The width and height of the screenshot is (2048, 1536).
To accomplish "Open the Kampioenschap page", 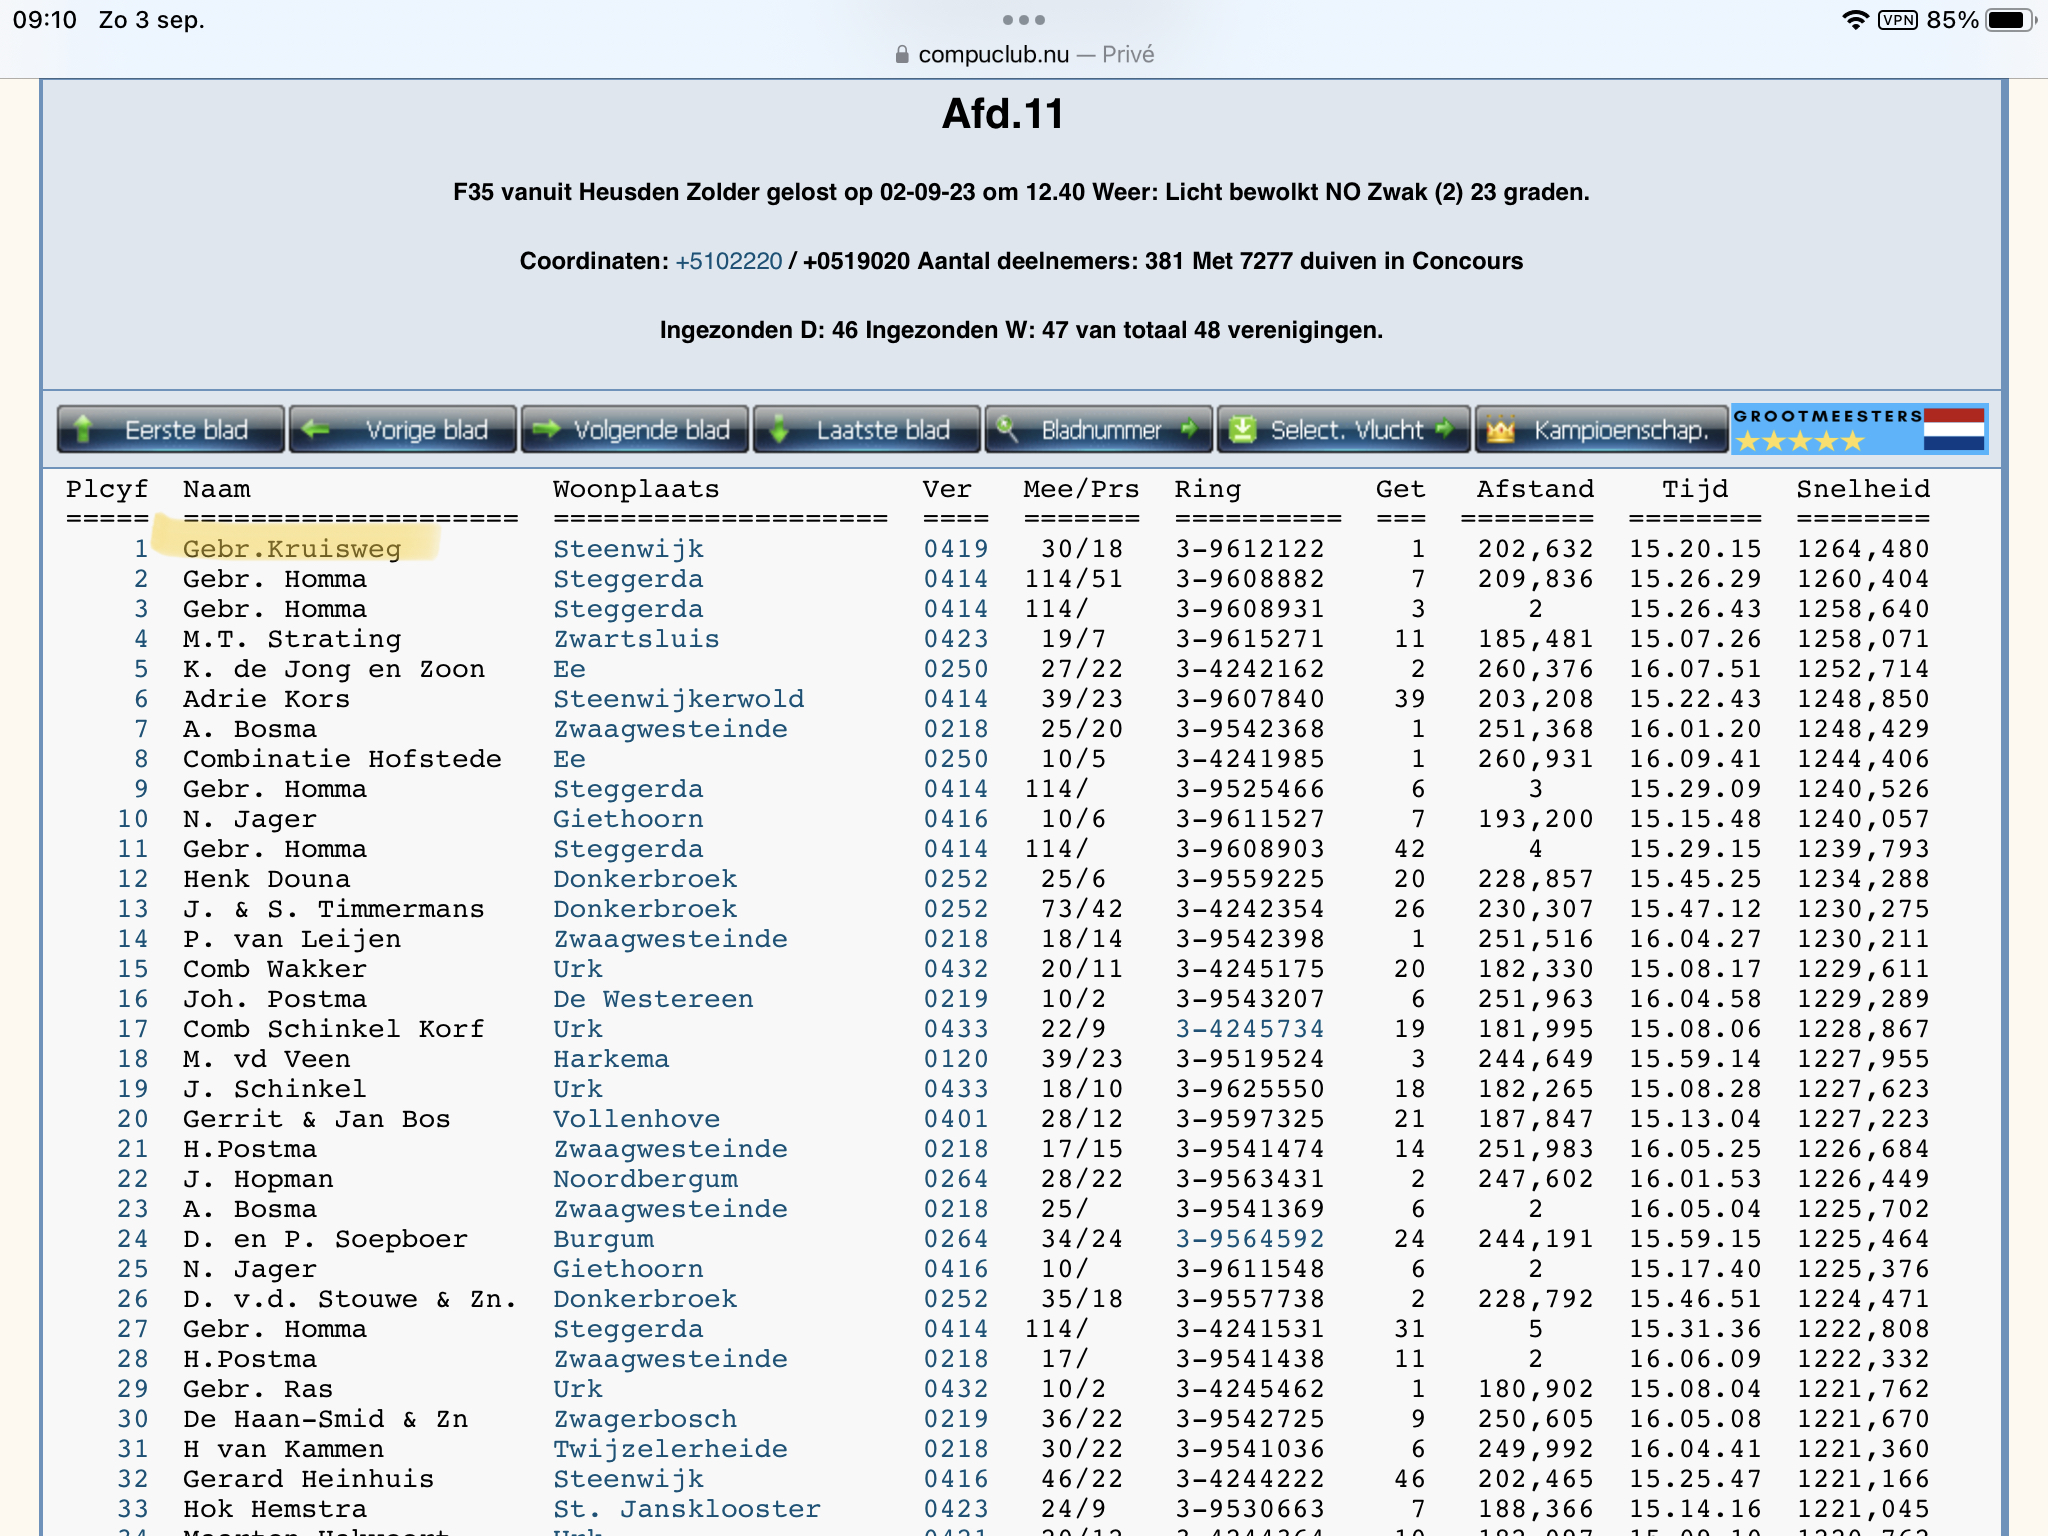I will [x=1602, y=430].
